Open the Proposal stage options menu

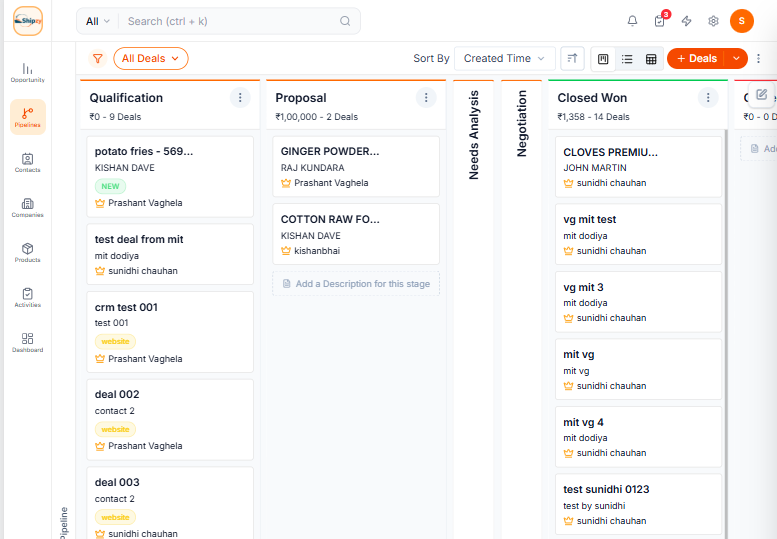[x=426, y=98]
